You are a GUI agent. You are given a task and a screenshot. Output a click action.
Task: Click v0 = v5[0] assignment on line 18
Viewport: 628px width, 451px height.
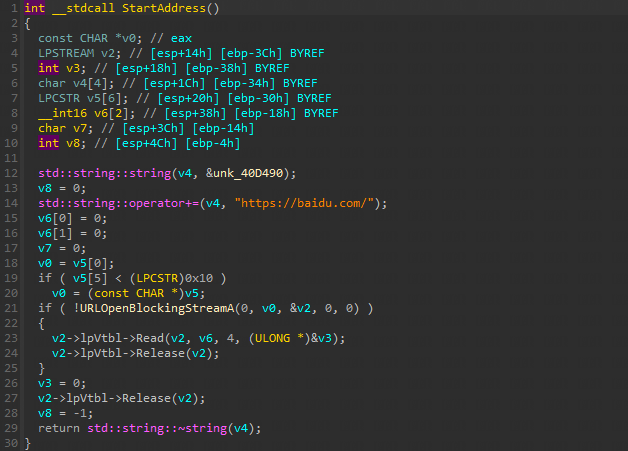coord(76,263)
